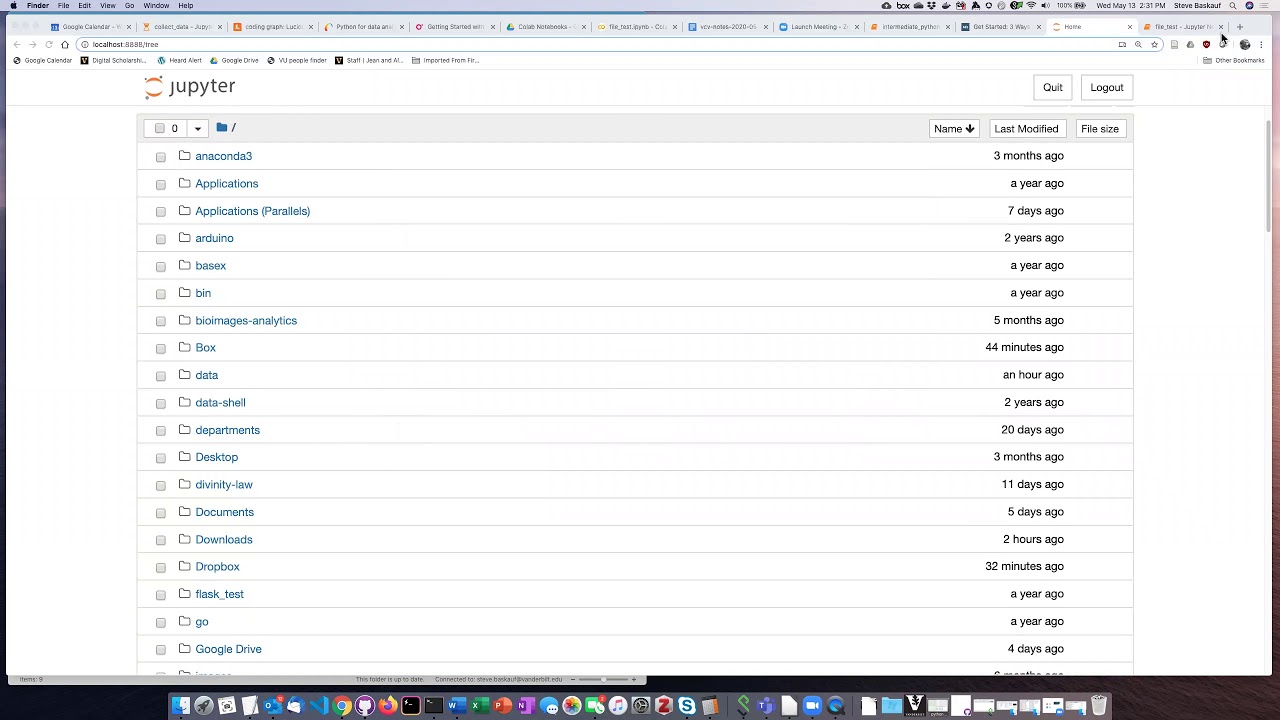Click the Jupyter logo
Viewport: 1280px width, 720px height.
[190, 87]
